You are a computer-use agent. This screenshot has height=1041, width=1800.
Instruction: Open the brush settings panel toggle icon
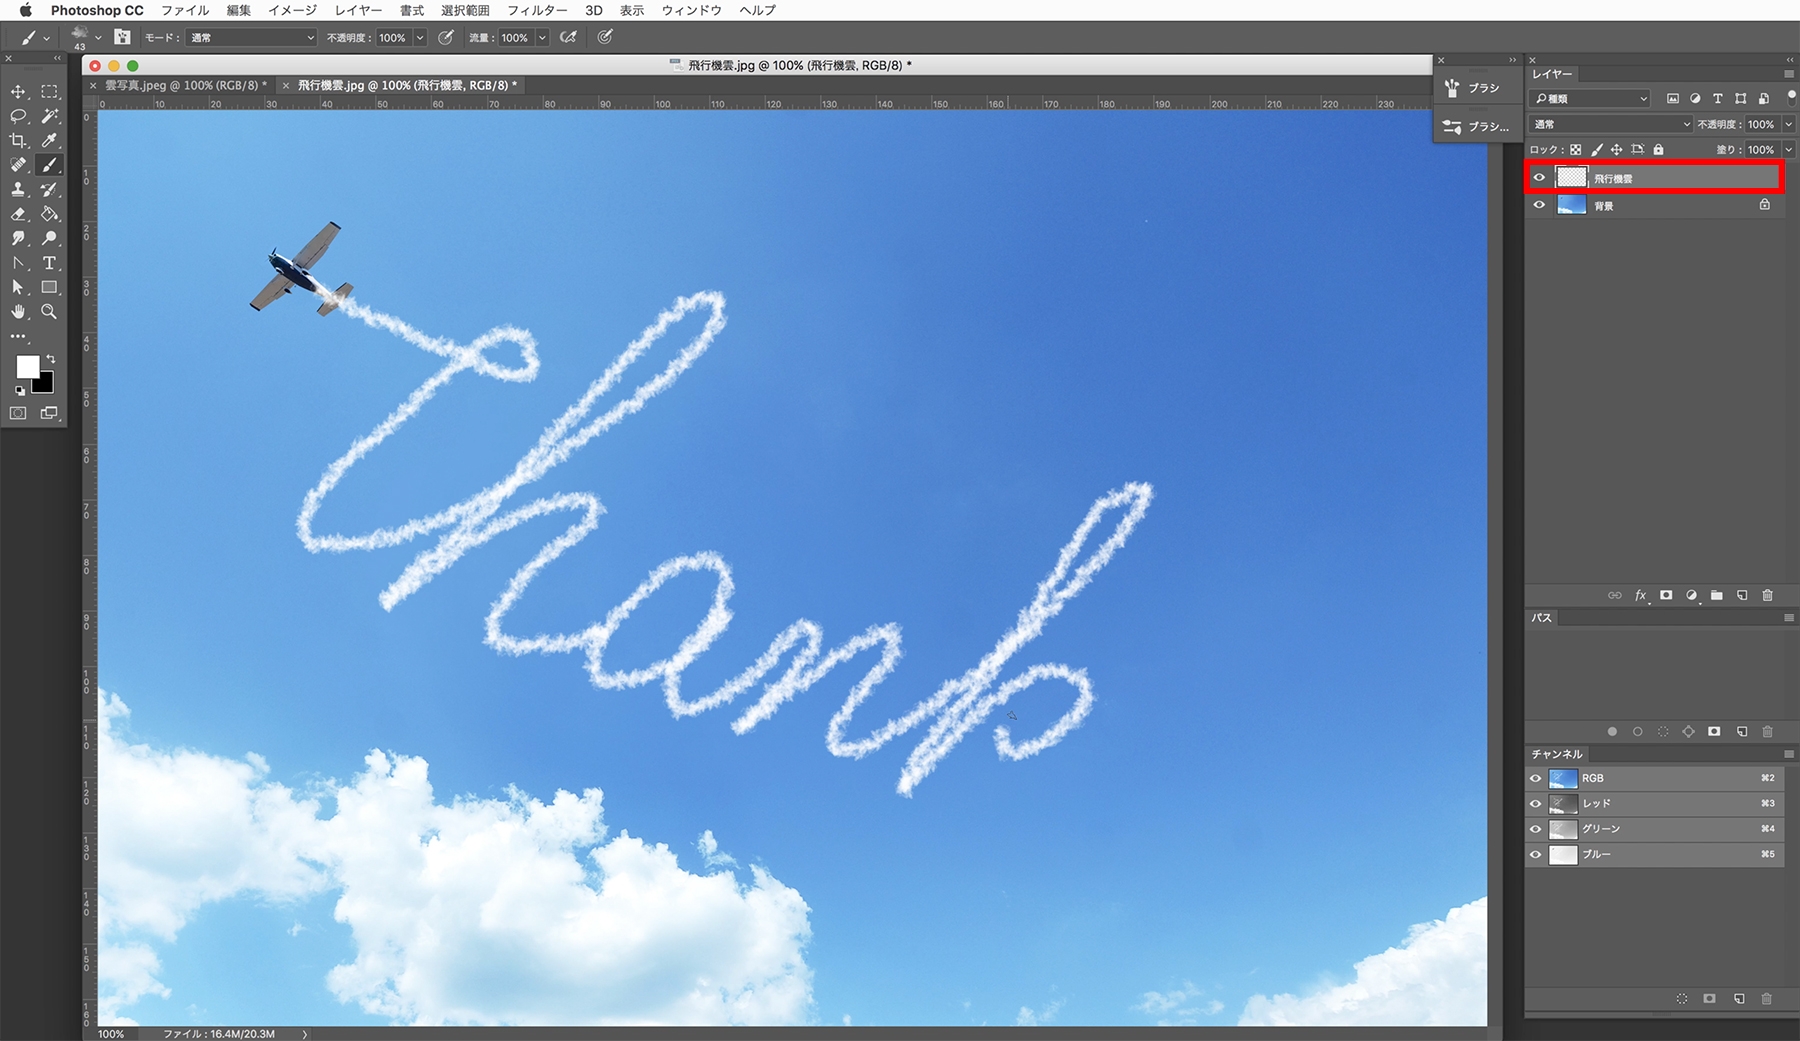[x=122, y=37]
